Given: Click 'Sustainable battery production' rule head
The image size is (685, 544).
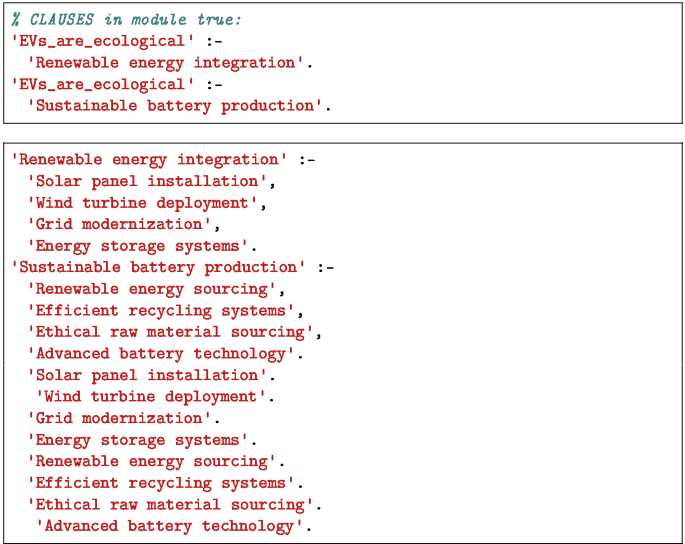Looking at the screenshot, I should tap(158, 267).
